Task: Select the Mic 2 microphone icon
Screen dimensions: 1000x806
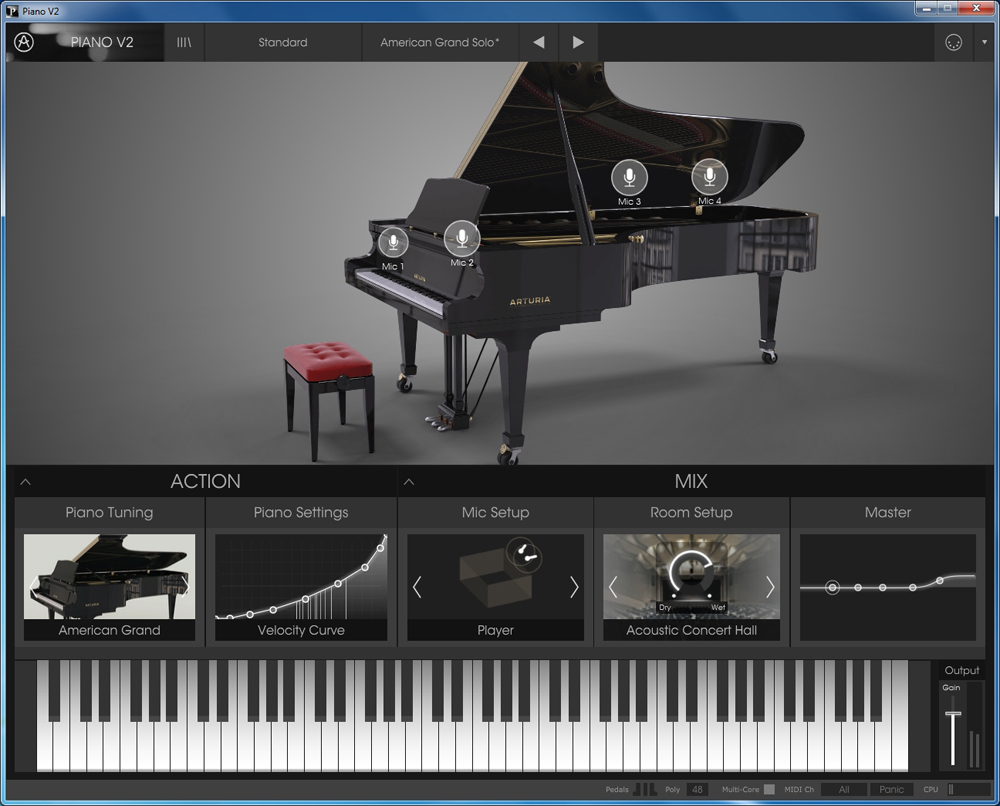Action: click(461, 238)
